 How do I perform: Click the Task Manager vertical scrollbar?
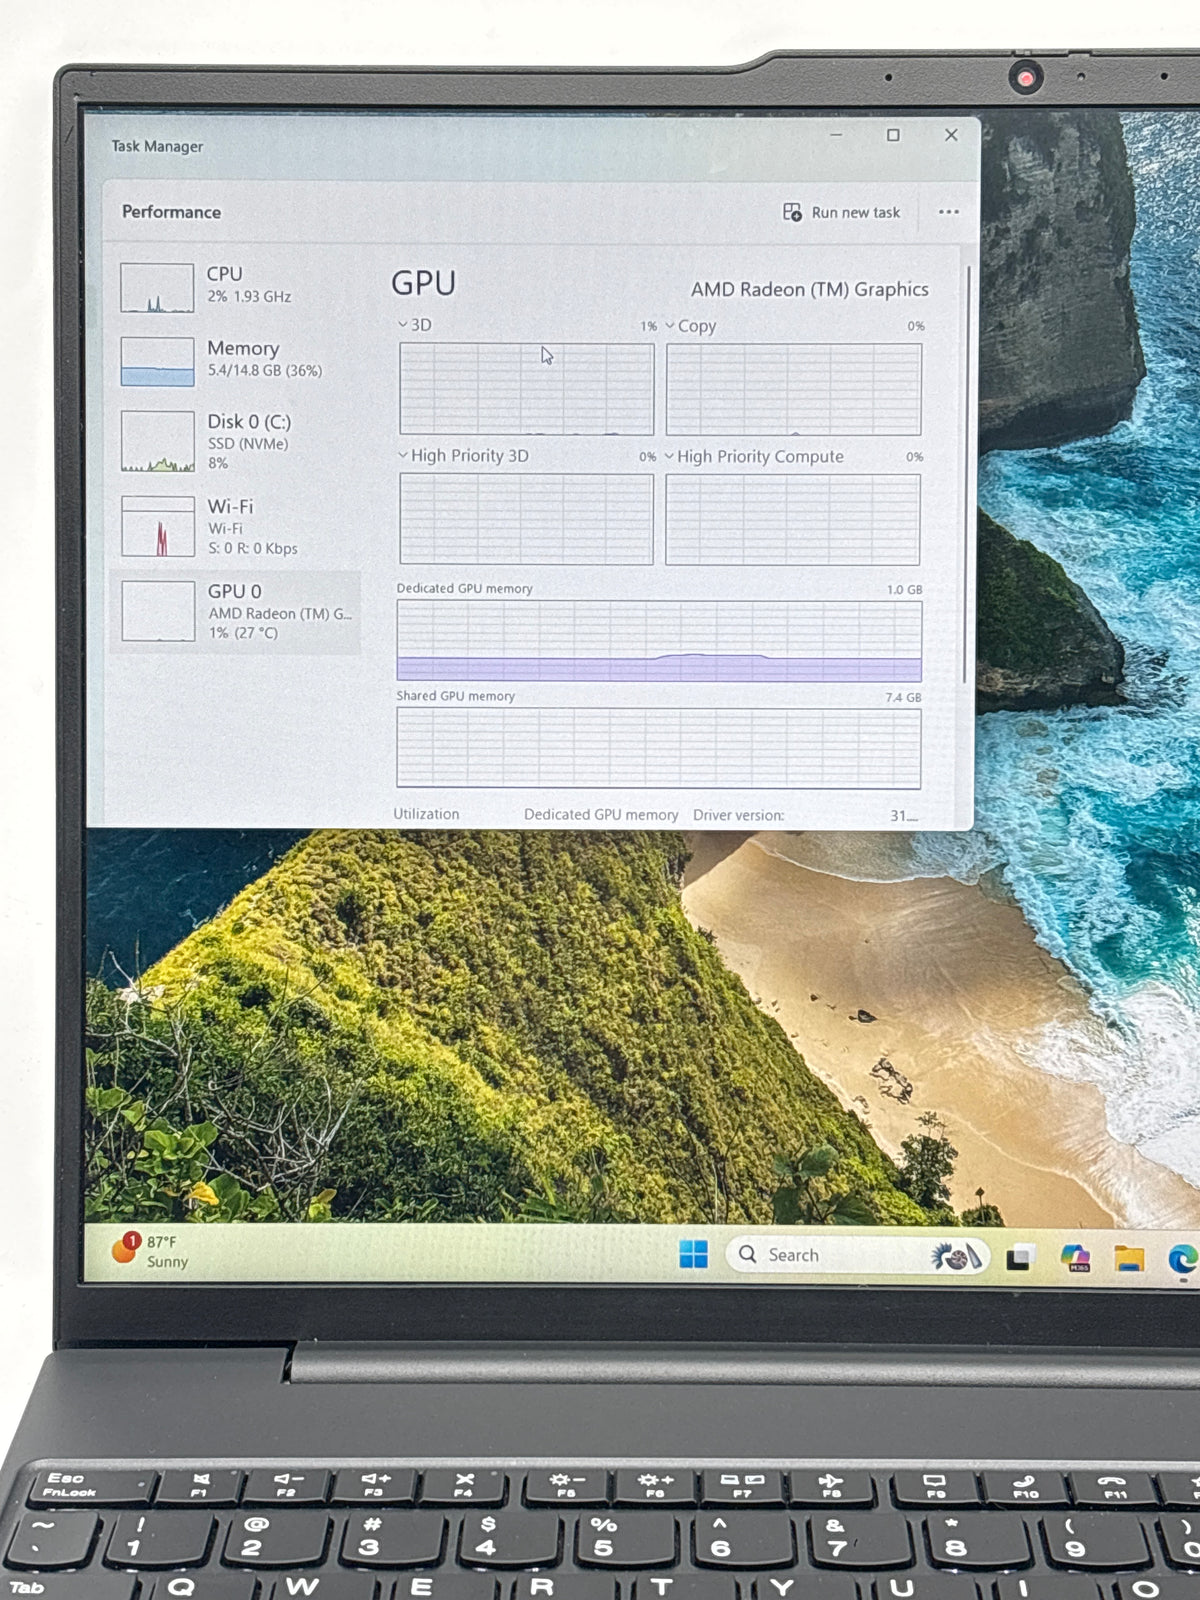point(967,475)
